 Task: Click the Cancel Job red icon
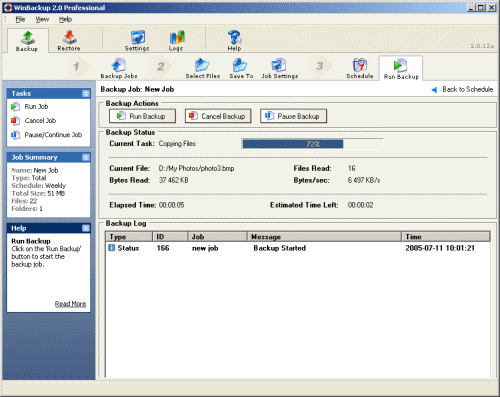click(x=15, y=121)
